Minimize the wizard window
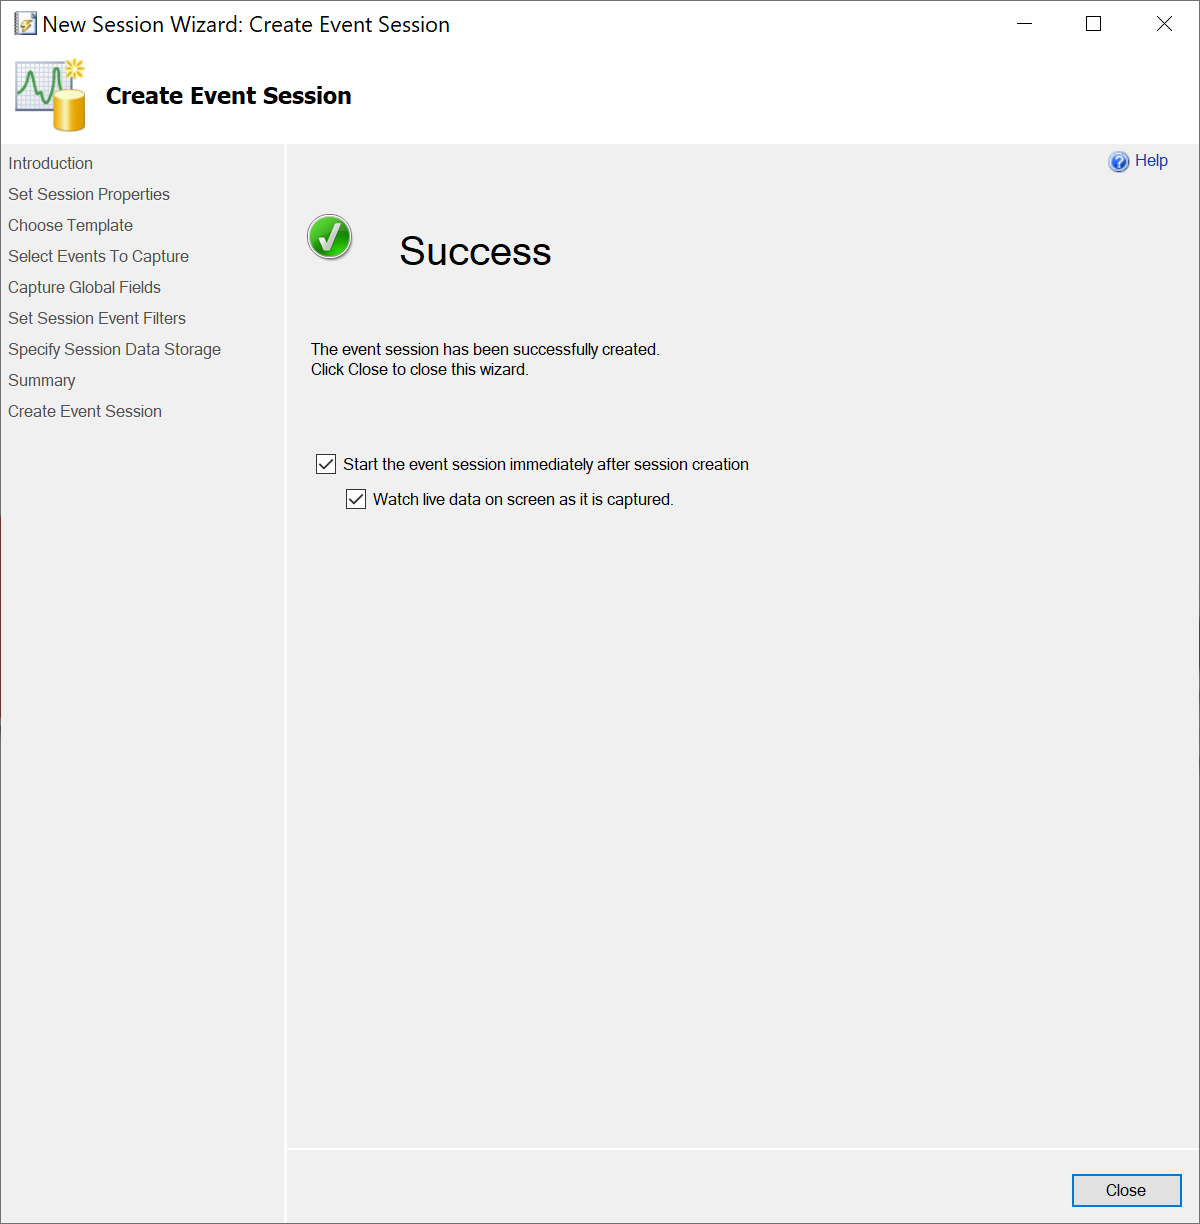This screenshot has width=1200, height=1224. (x=1024, y=24)
